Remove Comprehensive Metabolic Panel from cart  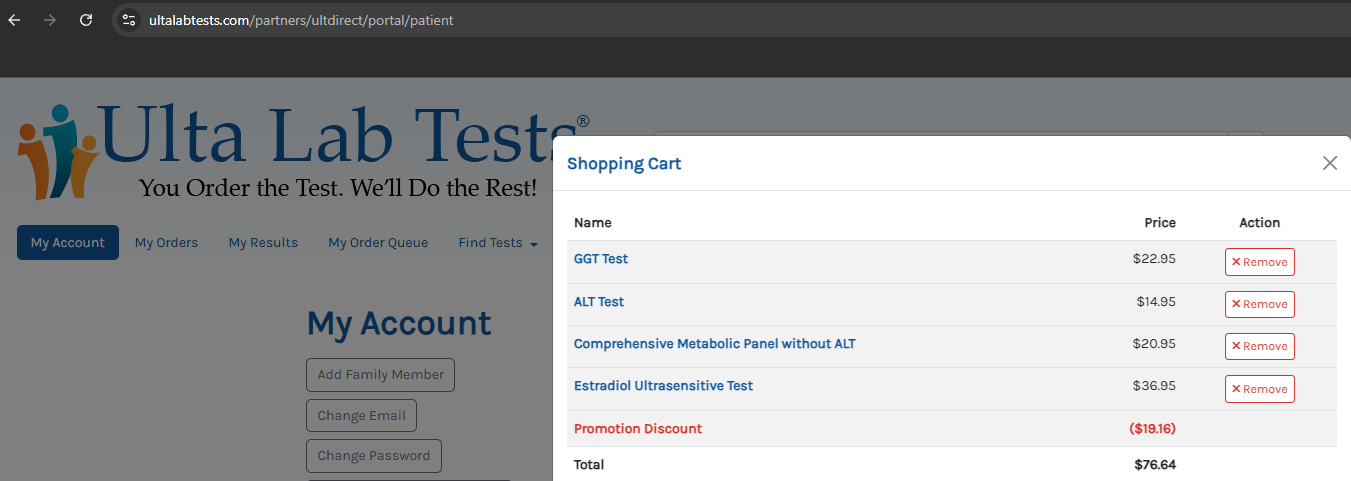point(1259,346)
